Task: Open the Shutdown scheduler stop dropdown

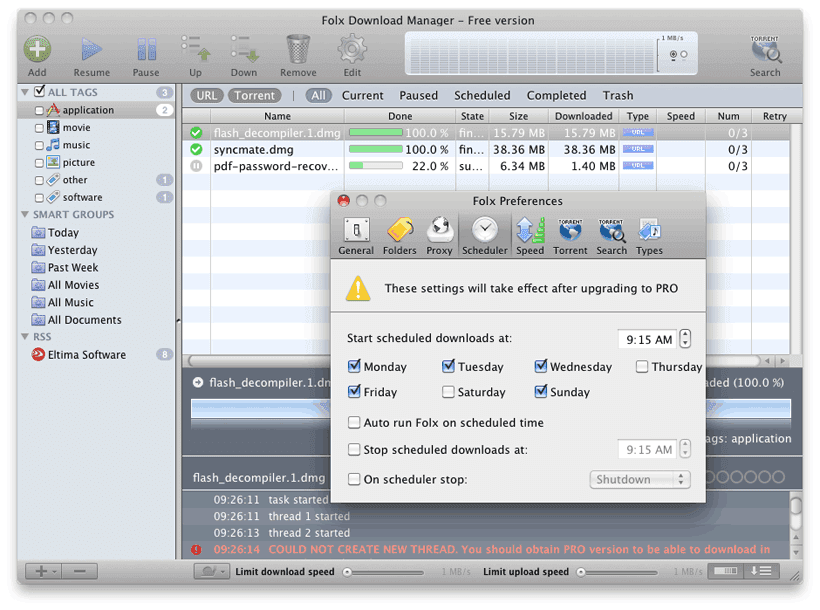Action: point(640,480)
